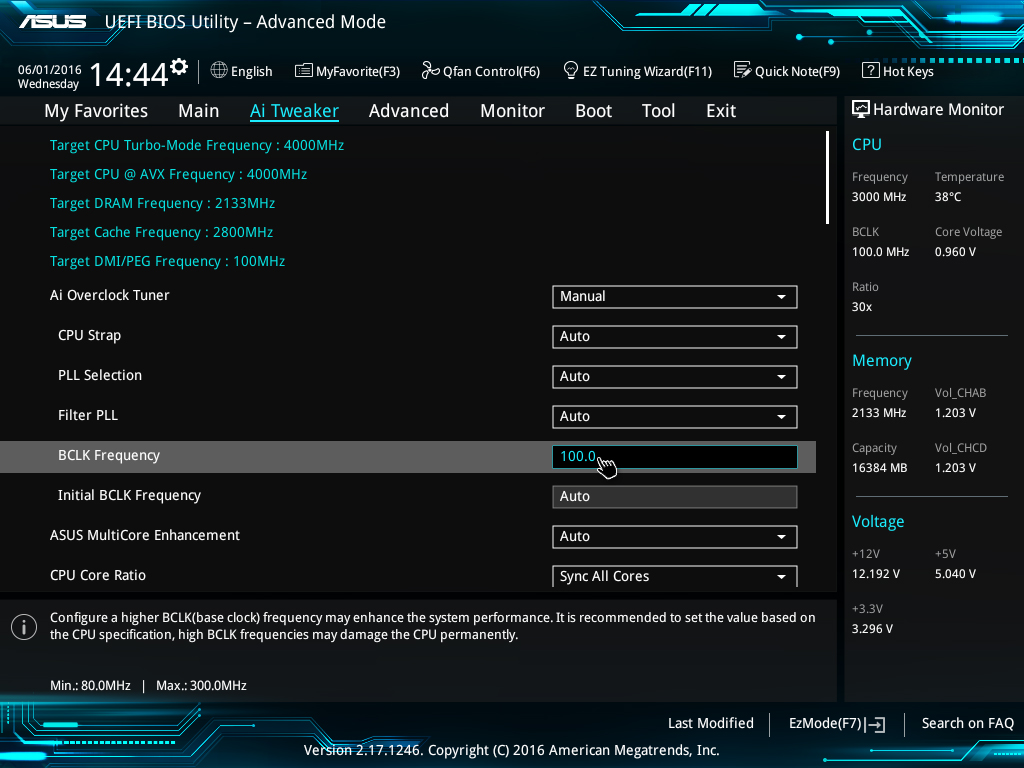This screenshot has height=768, width=1024.
Task: Click Target CPU @ AVX Frequency line
Action: tap(178, 174)
